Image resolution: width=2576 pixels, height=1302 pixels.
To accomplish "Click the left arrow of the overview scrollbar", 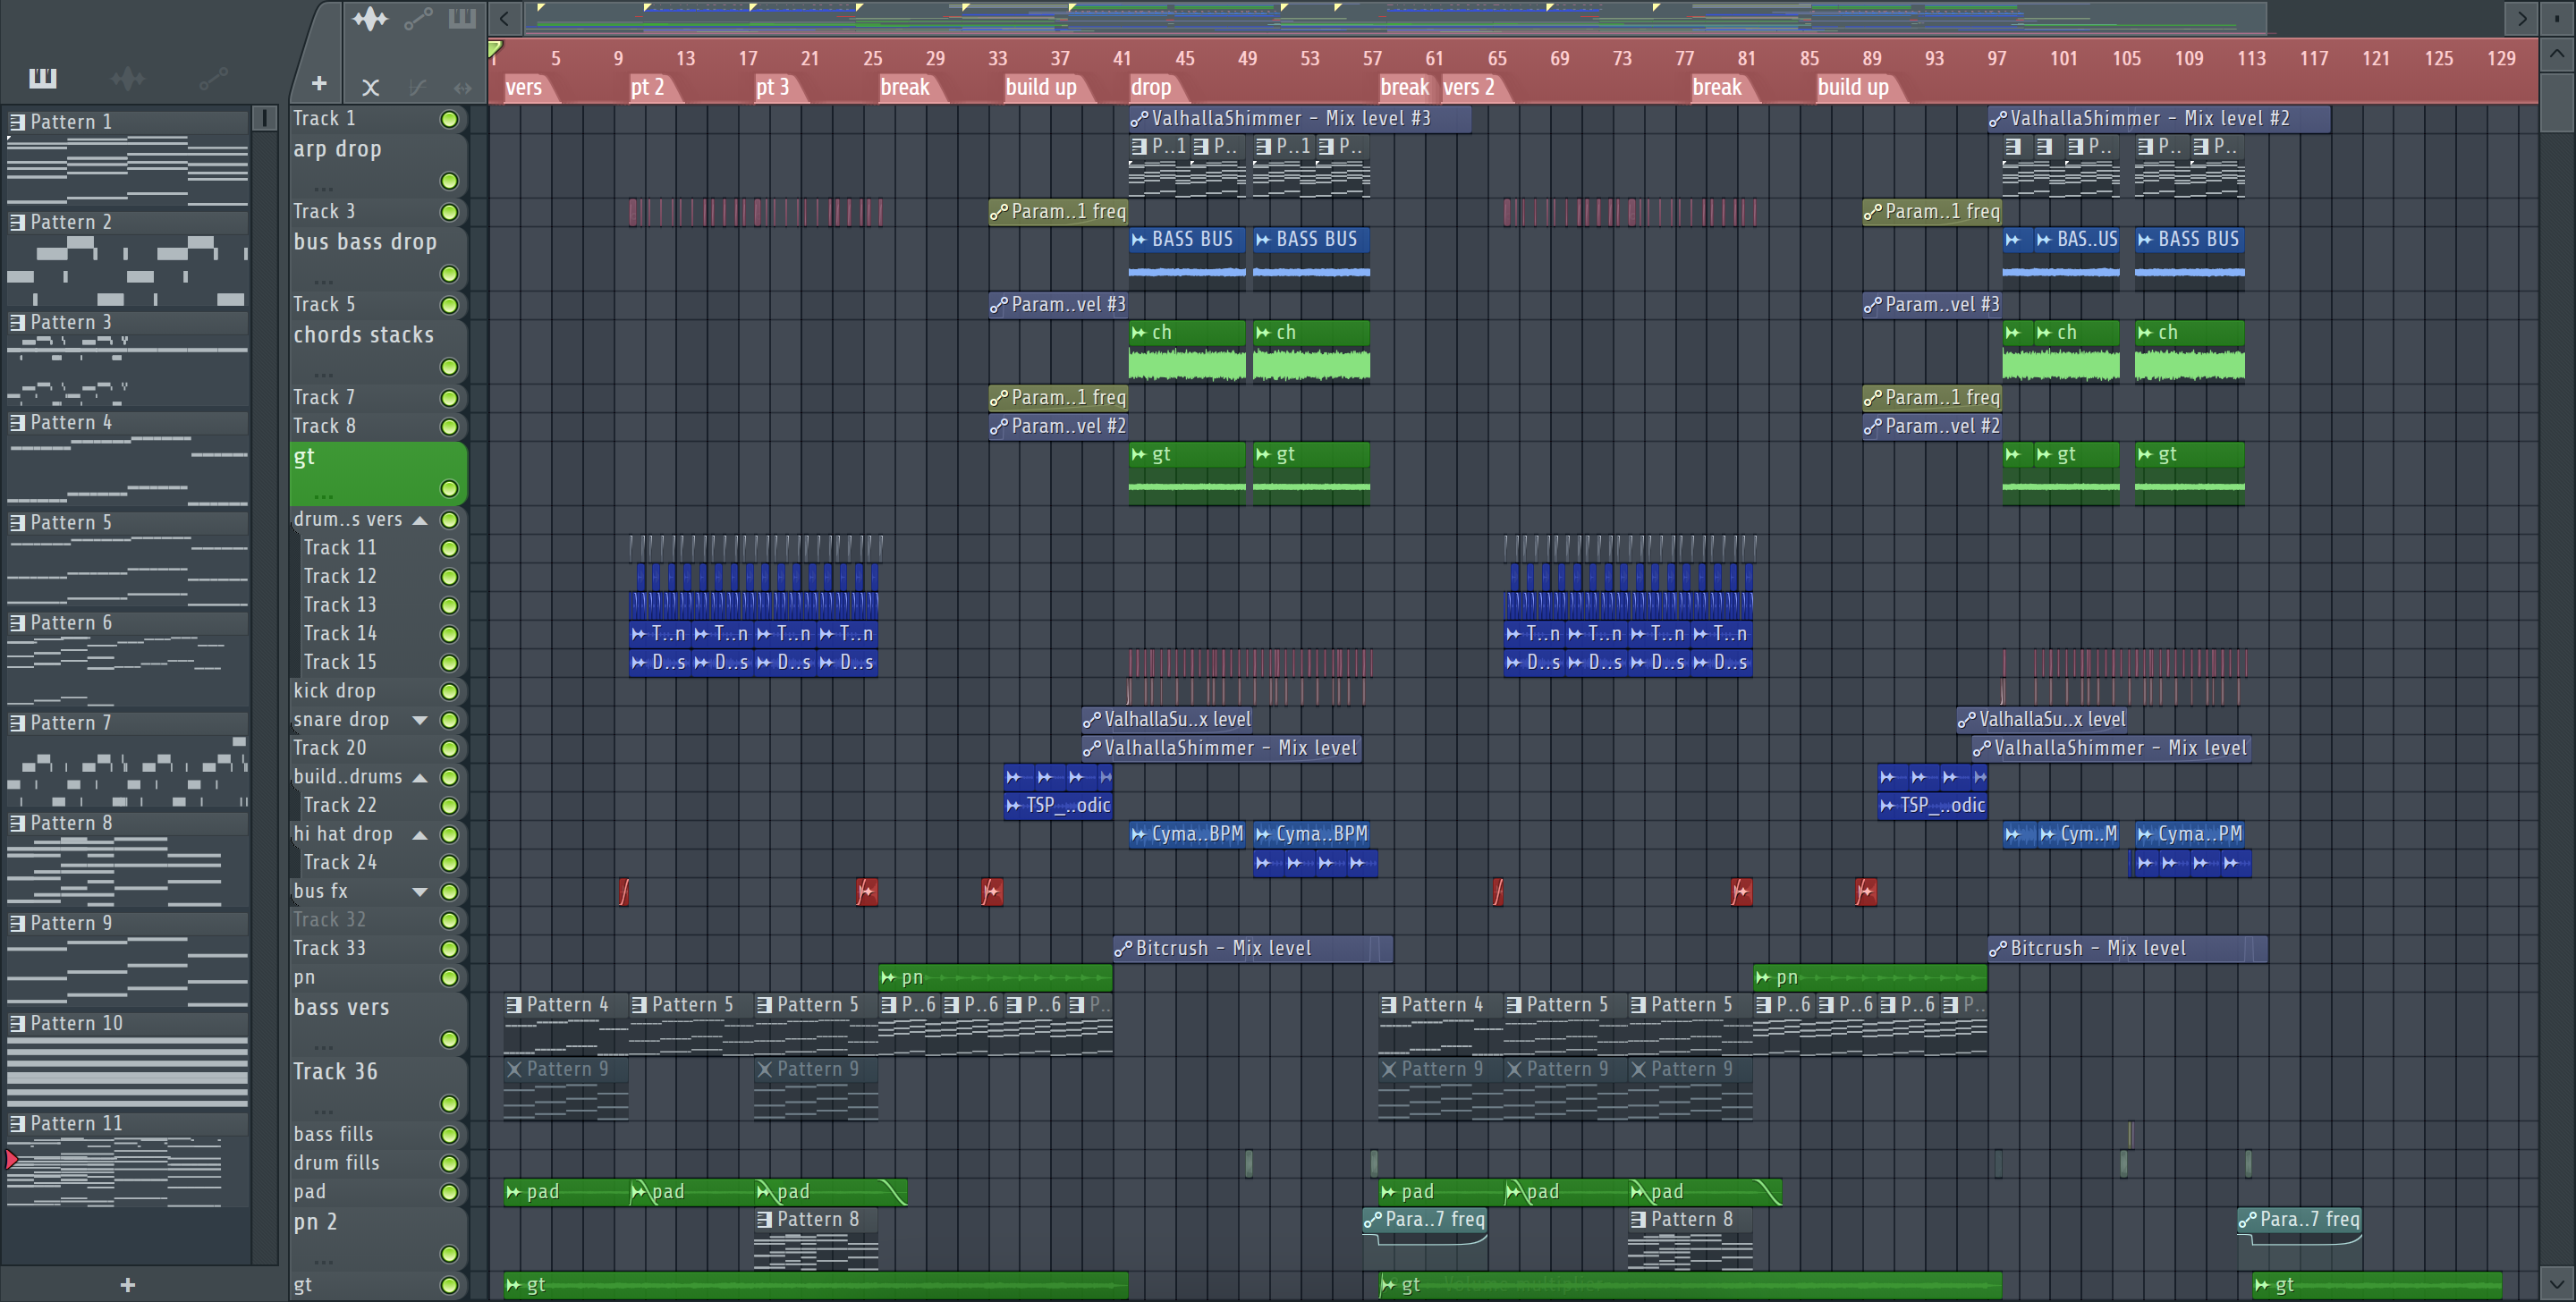I will [x=504, y=18].
